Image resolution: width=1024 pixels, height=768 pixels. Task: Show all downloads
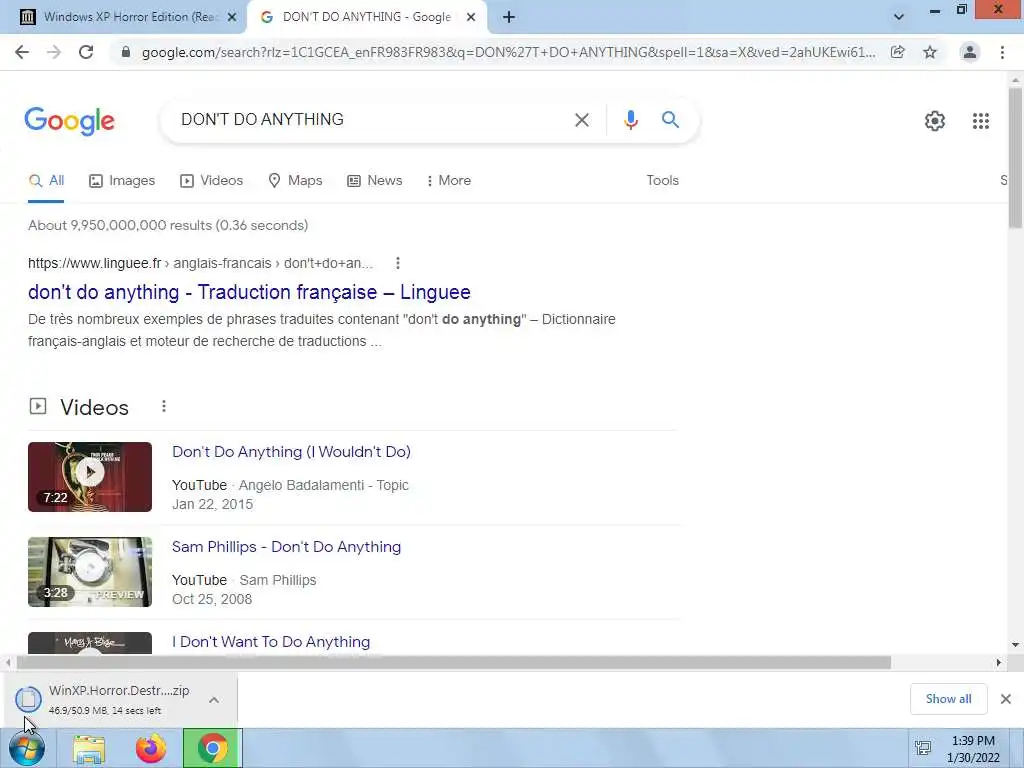point(948,699)
